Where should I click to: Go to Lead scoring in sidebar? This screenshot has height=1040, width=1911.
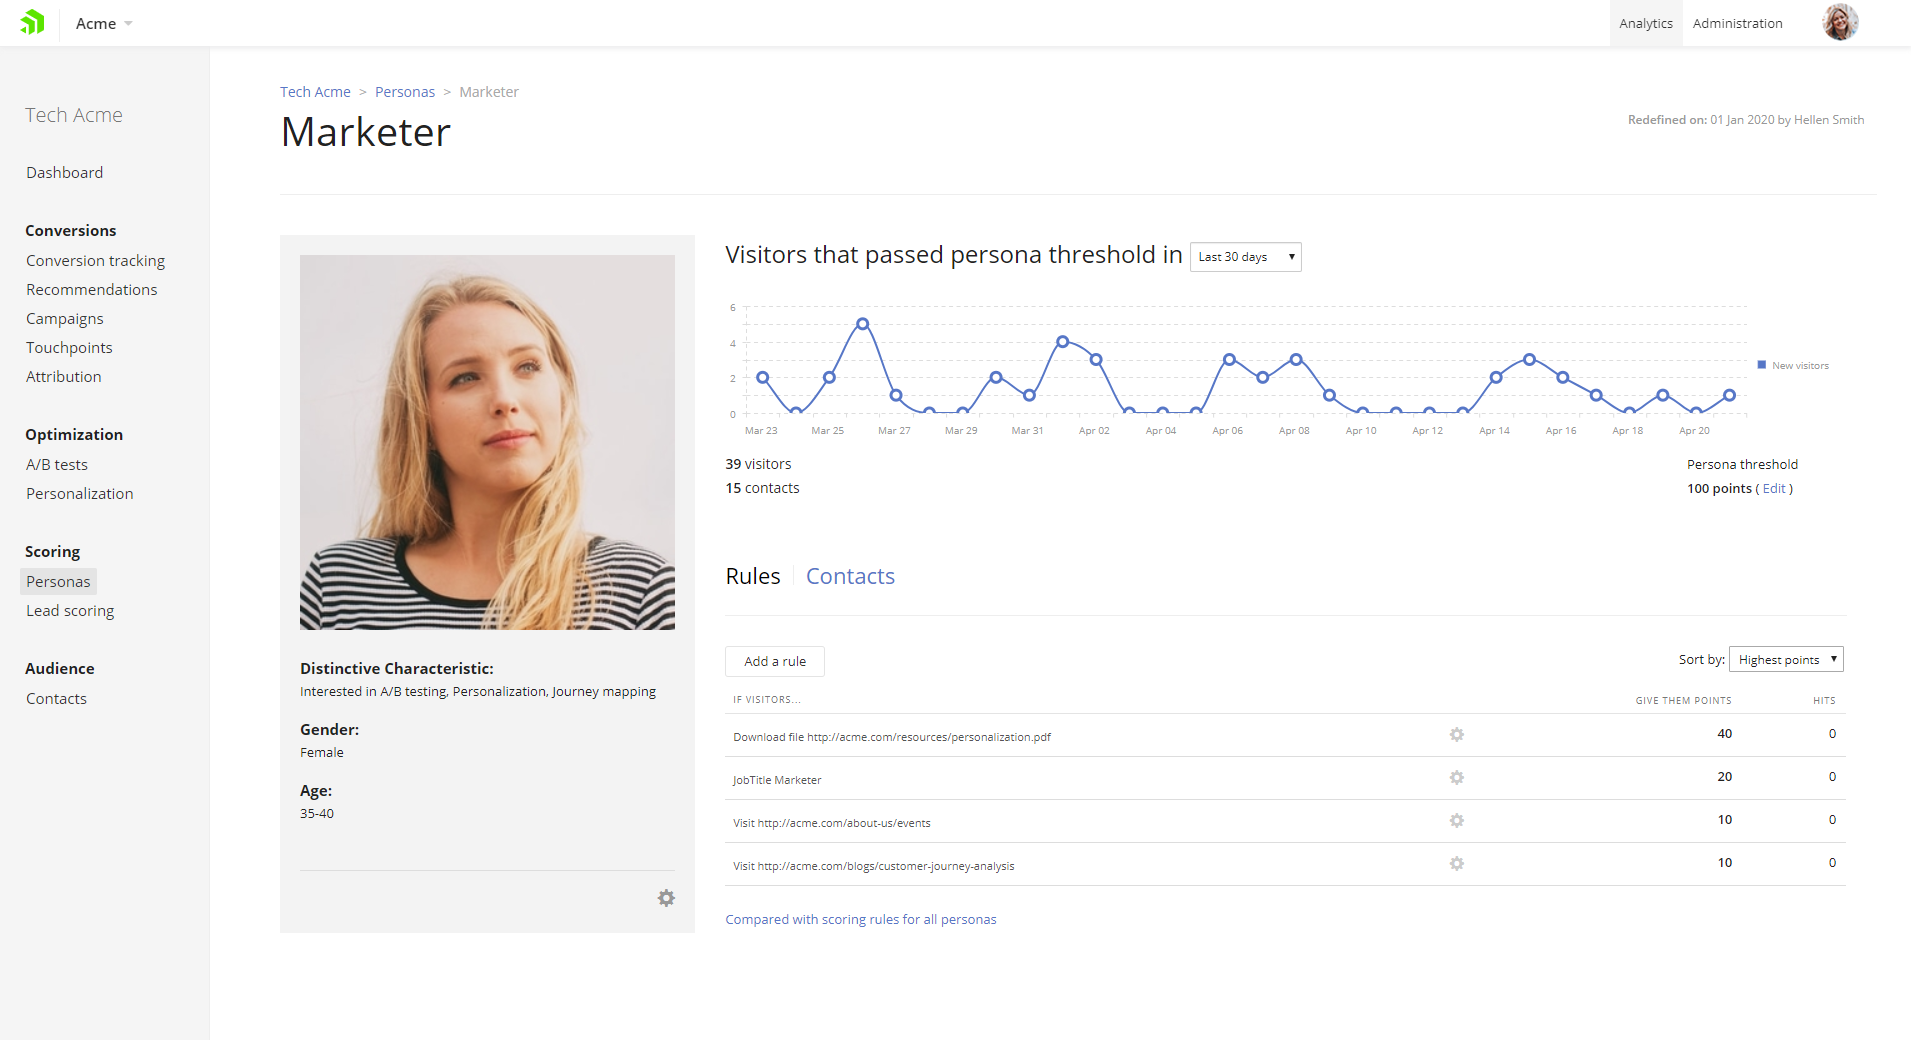click(70, 611)
